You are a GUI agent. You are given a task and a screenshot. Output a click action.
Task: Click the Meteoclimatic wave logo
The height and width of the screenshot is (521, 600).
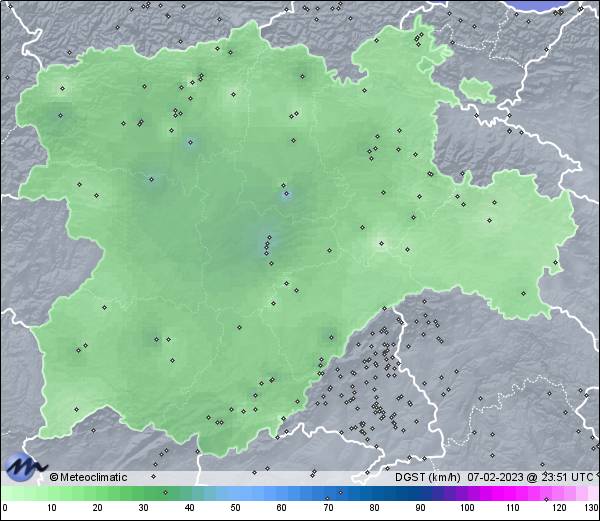24,467
